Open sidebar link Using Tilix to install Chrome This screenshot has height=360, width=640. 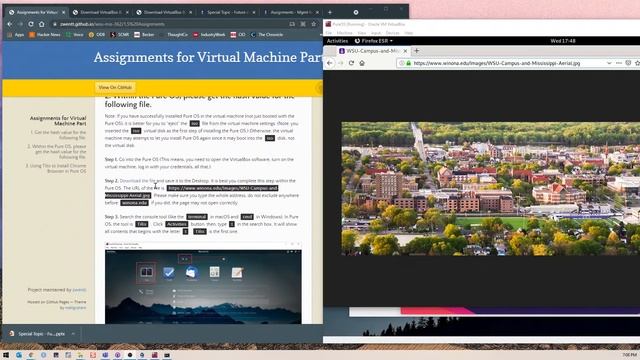pyautogui.click(x=56, y=169)
